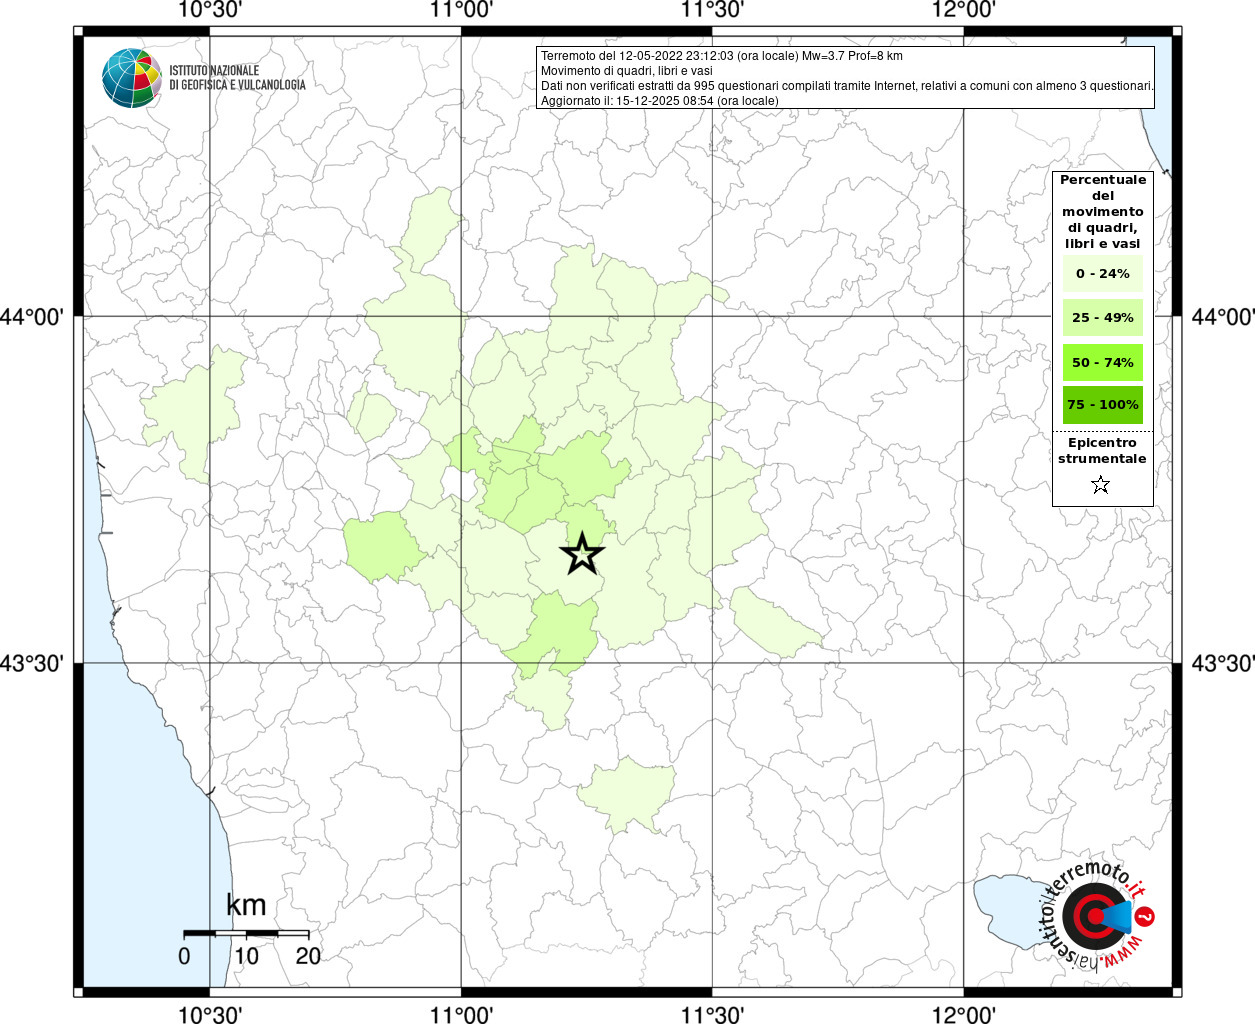
Task: Click the bottom 10°30' longitude label
Action: (208, 1014)
